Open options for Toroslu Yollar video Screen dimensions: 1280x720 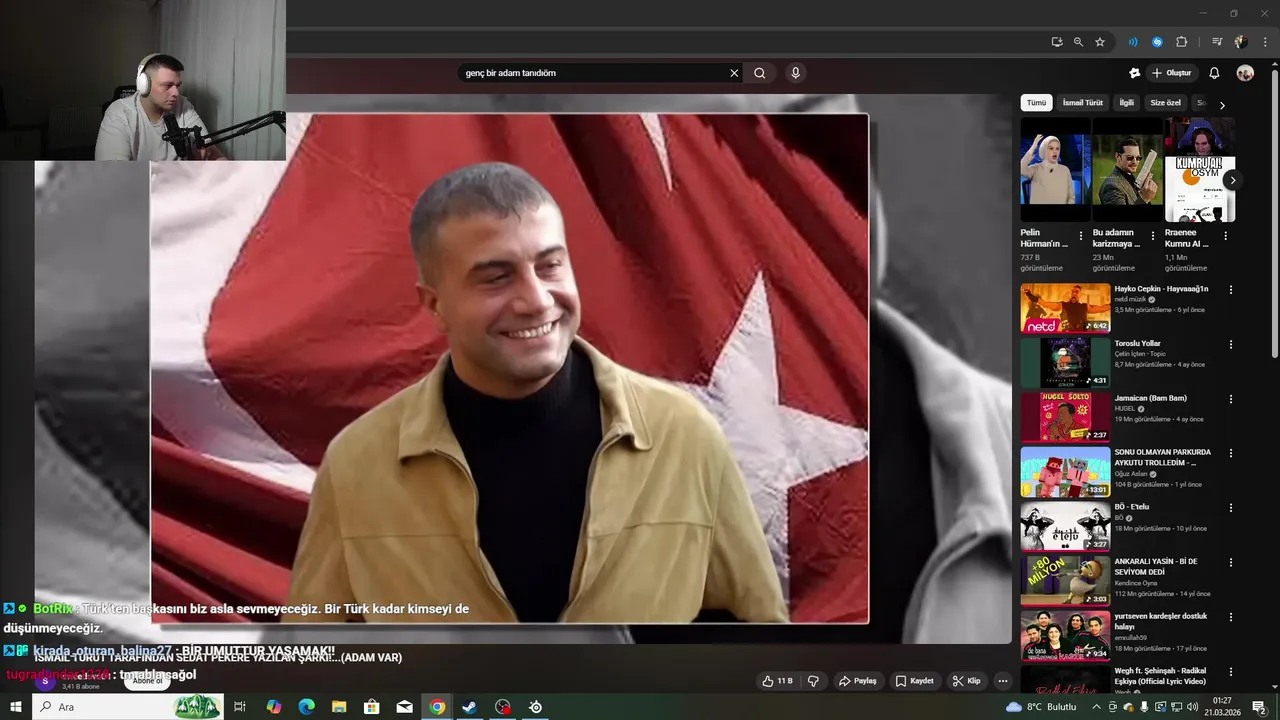click(1231, 344)
